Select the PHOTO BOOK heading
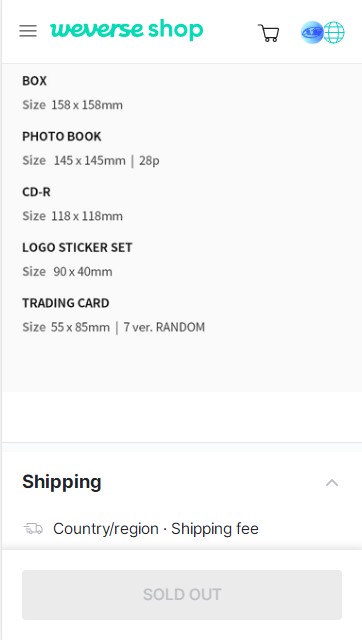The height and width of the screenshot is (640, 362). [x=62, y=136]
